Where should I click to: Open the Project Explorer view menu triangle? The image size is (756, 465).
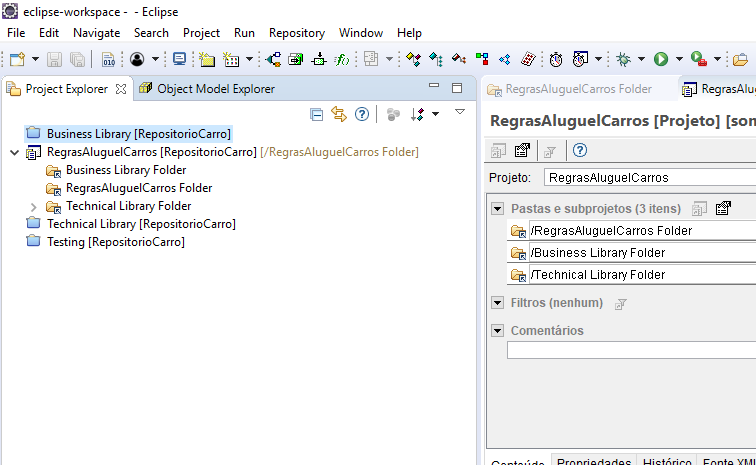(460, 112)
